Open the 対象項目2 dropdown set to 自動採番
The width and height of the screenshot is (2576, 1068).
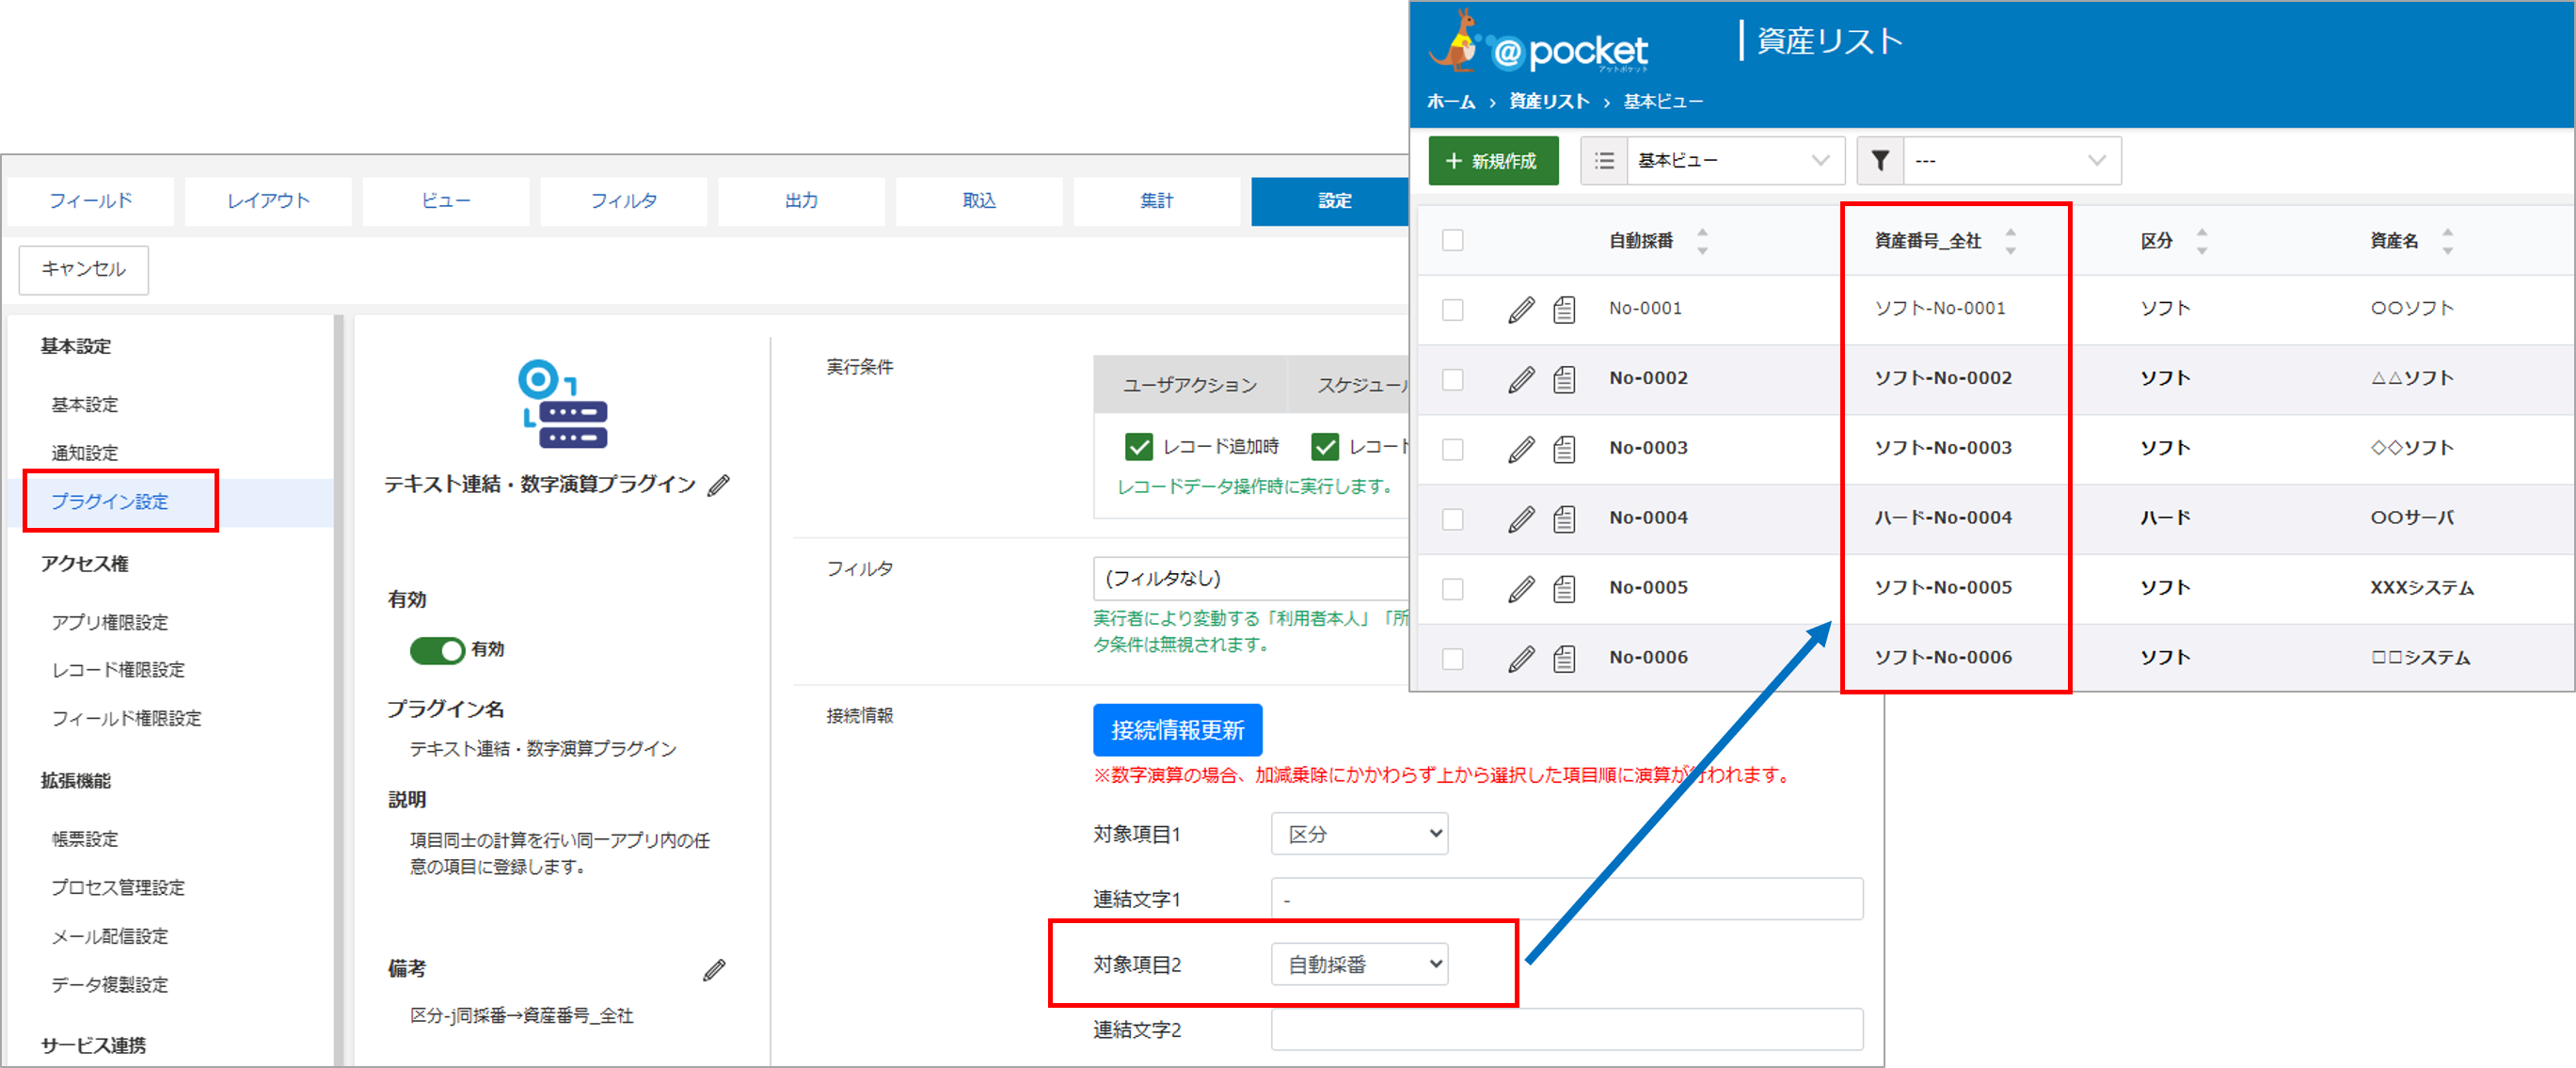(x=1359, y=965)
